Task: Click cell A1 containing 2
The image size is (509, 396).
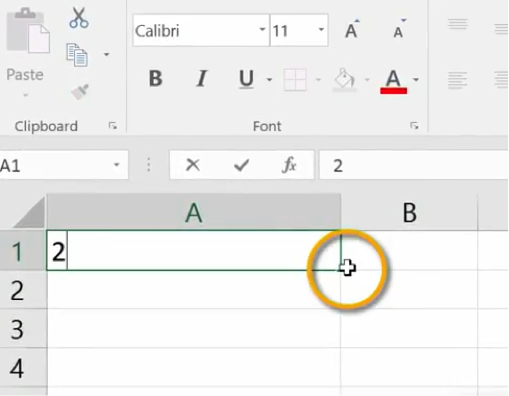Action: [x=194, y=250]
